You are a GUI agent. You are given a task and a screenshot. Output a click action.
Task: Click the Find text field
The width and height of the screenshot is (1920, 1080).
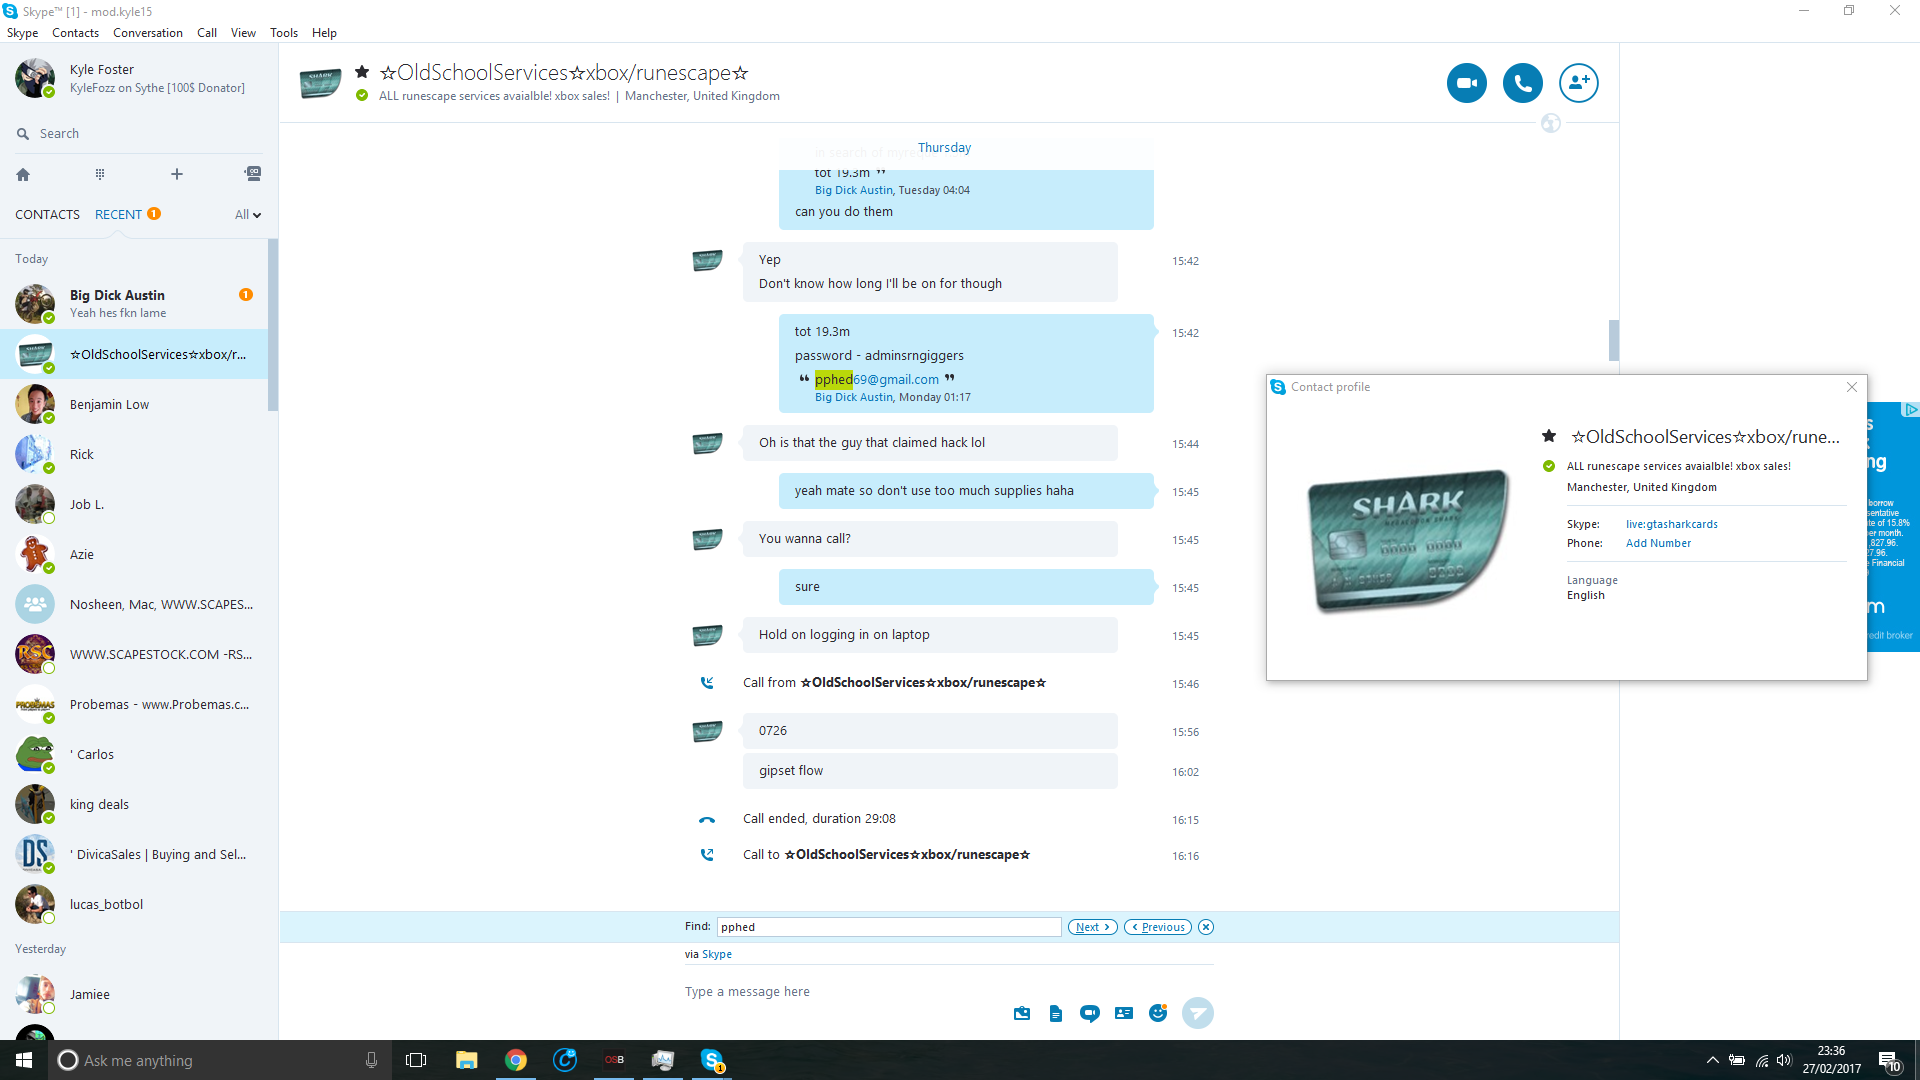pos(888,927)
